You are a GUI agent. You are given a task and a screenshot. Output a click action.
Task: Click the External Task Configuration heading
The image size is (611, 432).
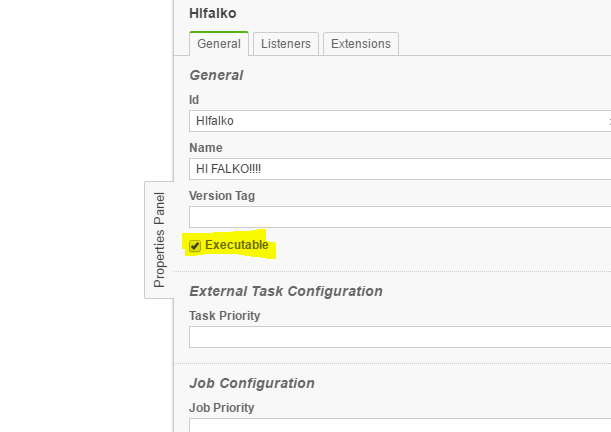click(286, 291)
